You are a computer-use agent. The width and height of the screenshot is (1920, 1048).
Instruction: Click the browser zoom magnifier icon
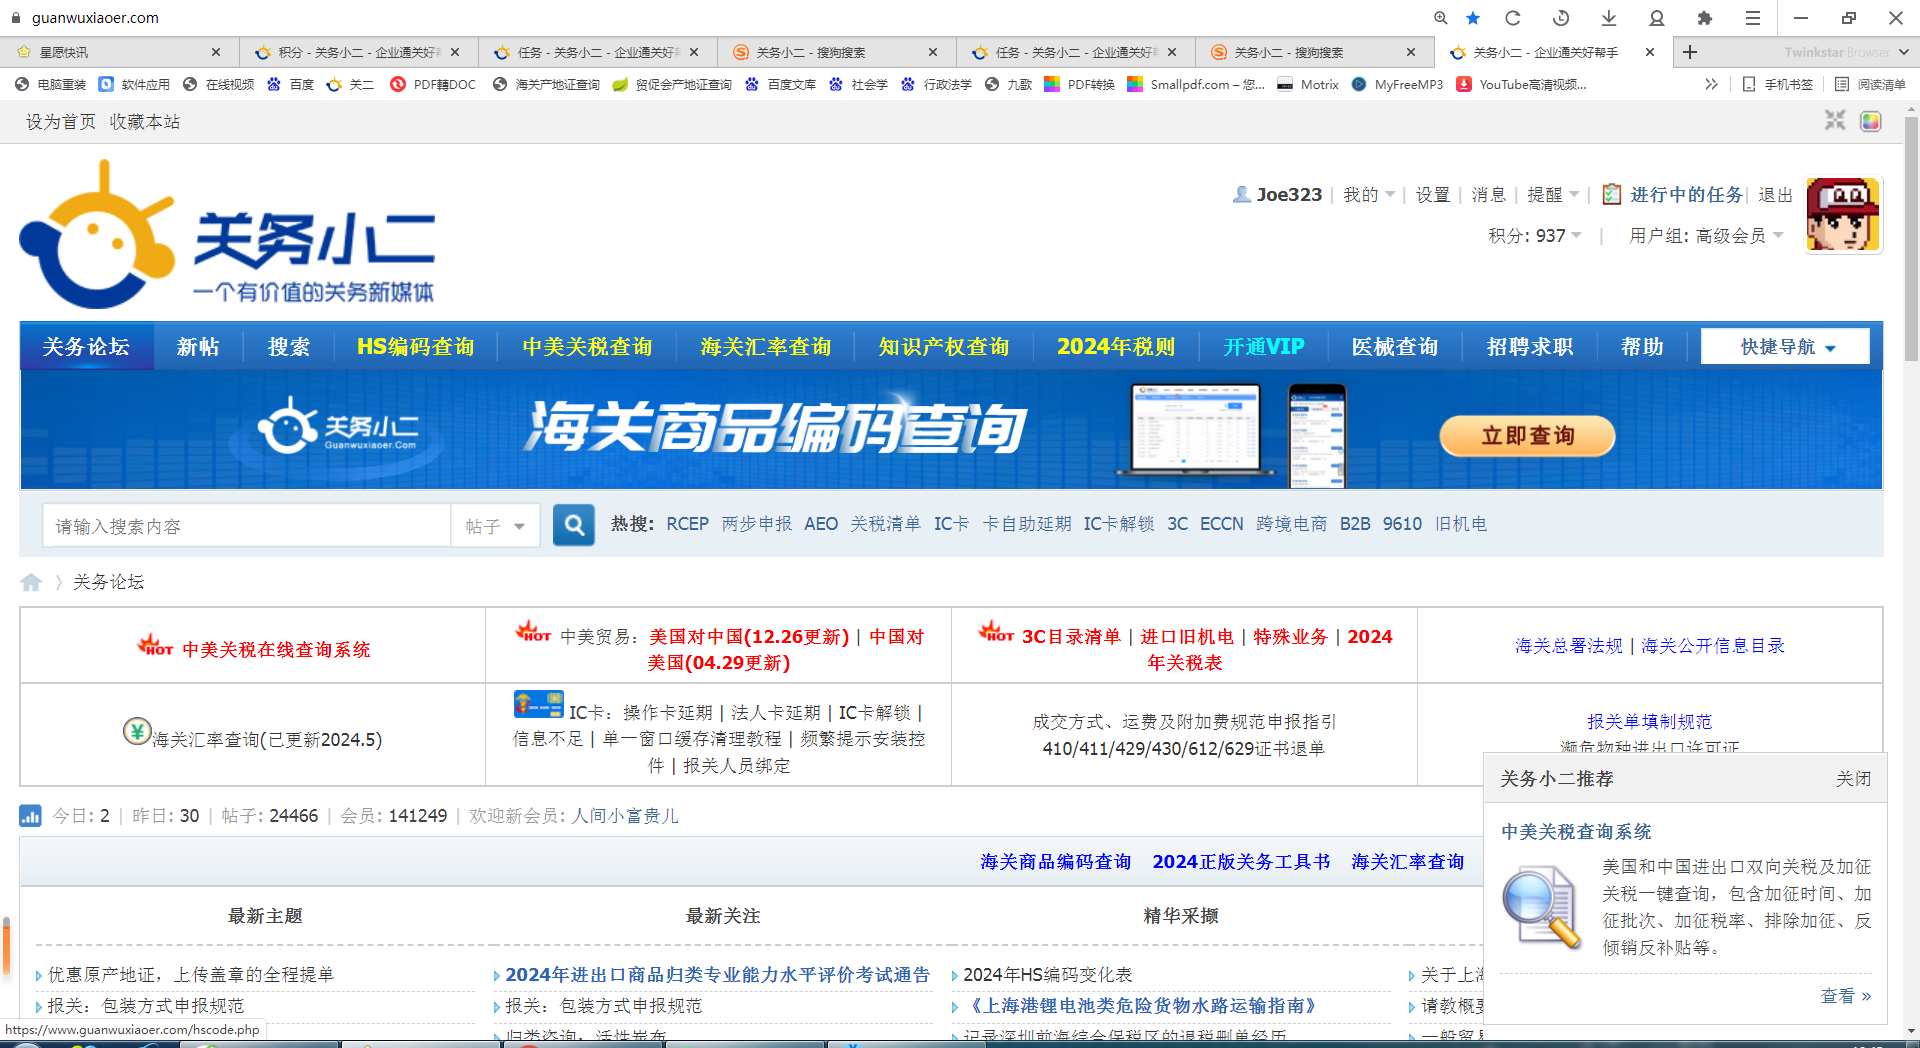click(1440, 18)
